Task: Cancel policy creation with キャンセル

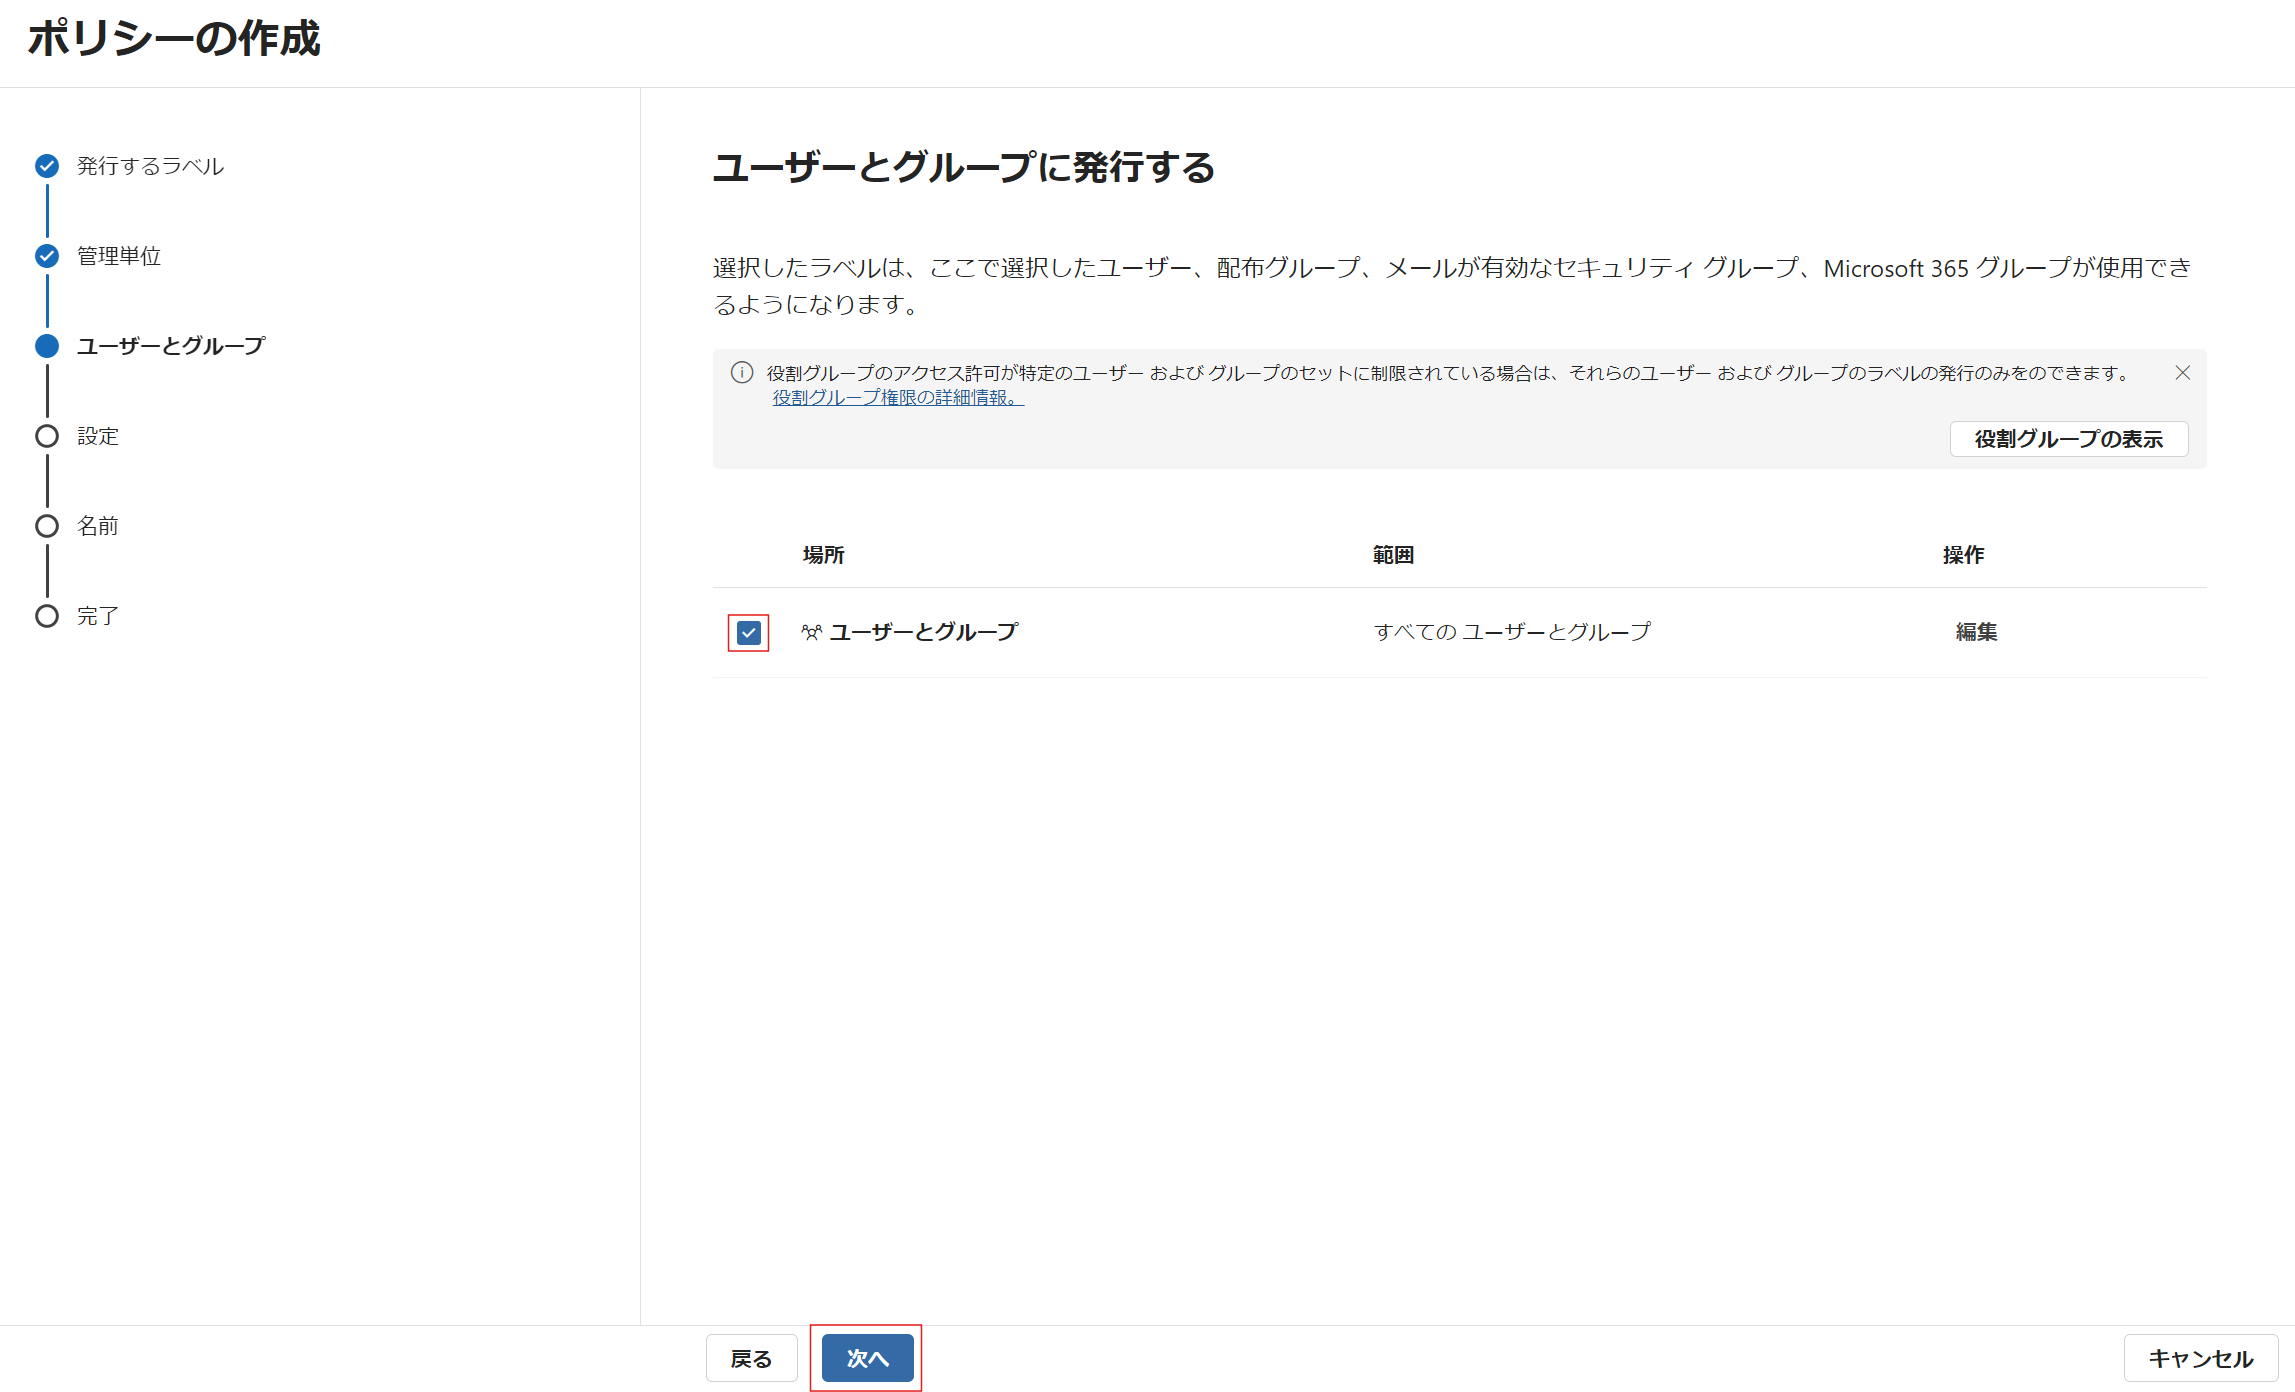Action: click(x=2200, y=1358)
